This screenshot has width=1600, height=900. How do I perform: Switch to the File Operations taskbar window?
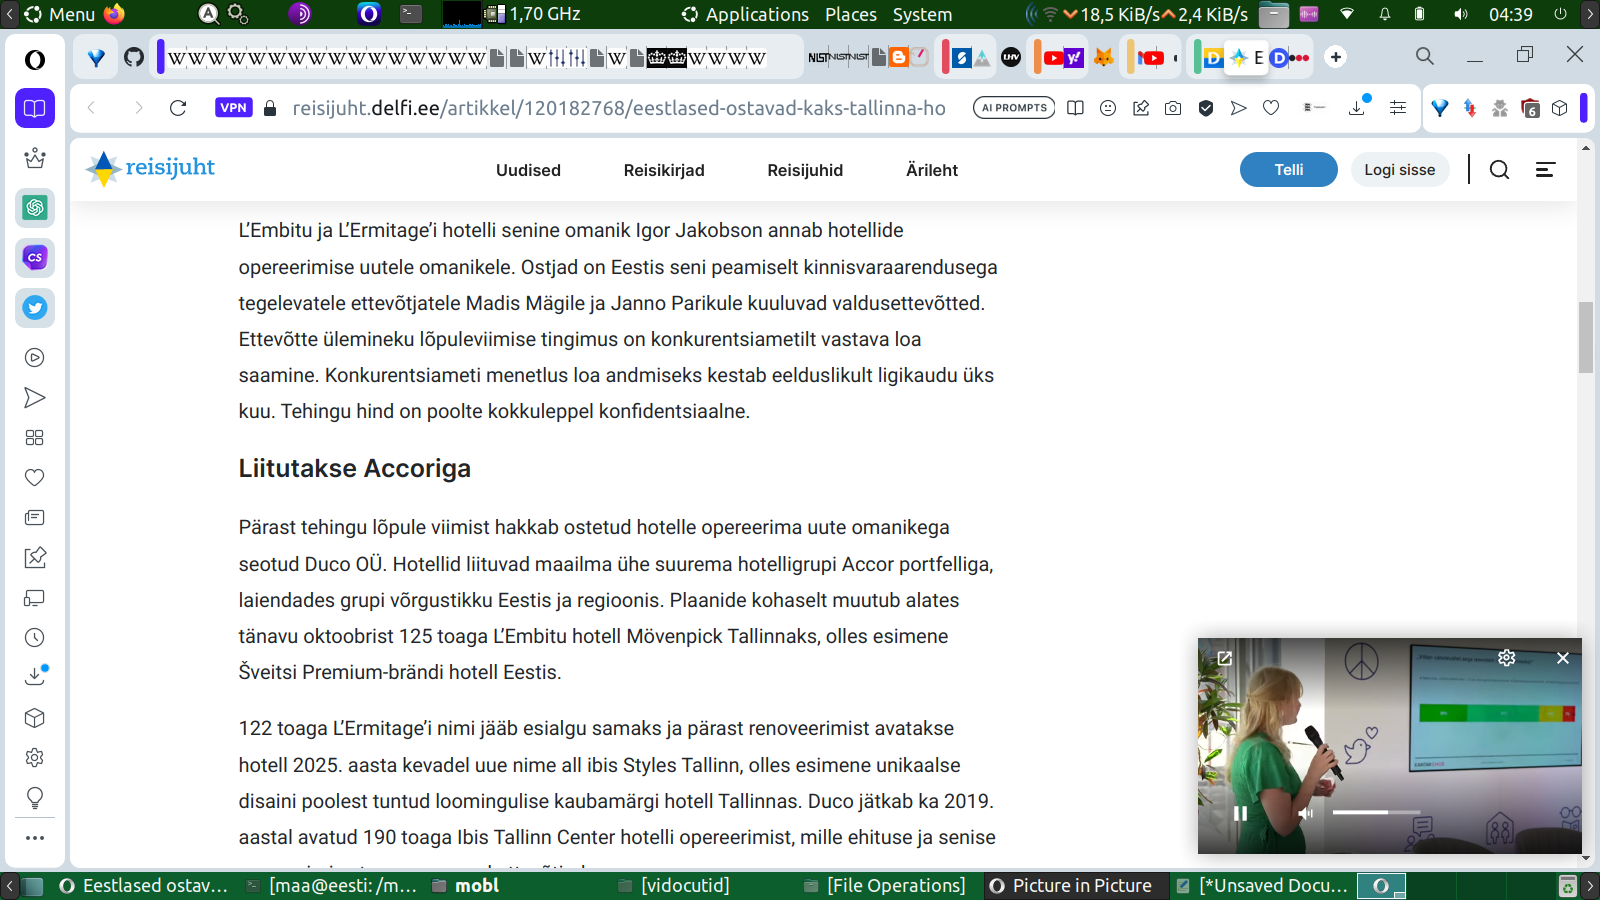(886, 886)
